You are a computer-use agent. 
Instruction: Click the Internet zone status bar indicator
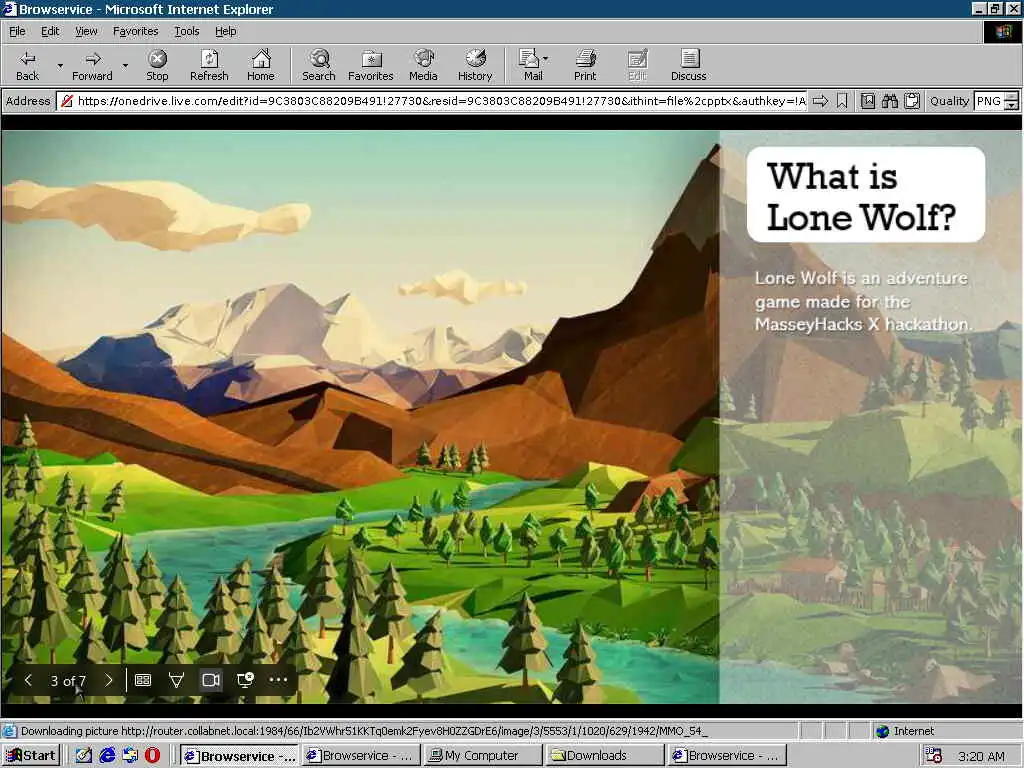point(904,731)
